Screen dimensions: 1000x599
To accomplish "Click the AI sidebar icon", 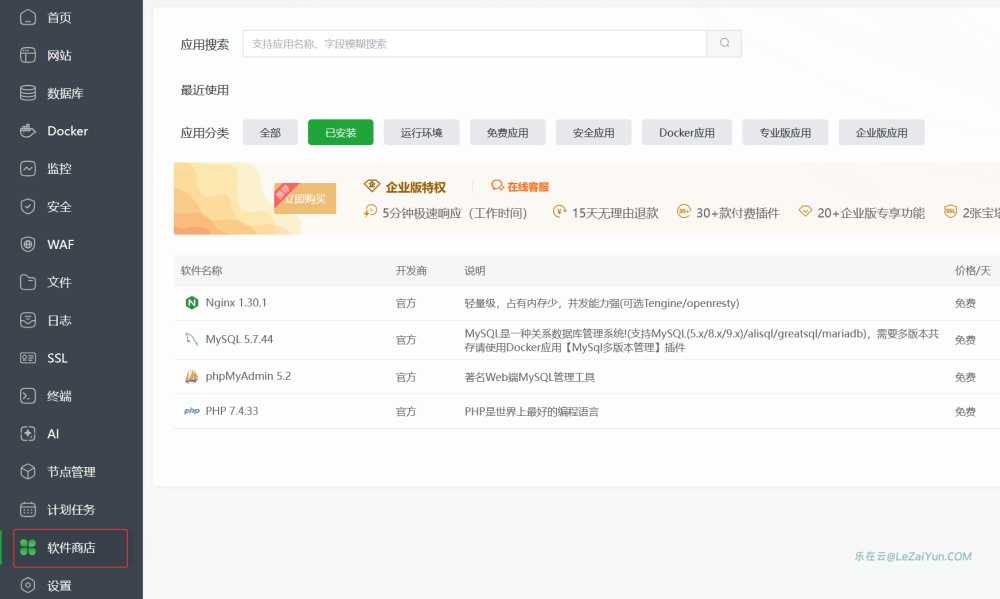I will pos(27,434).
